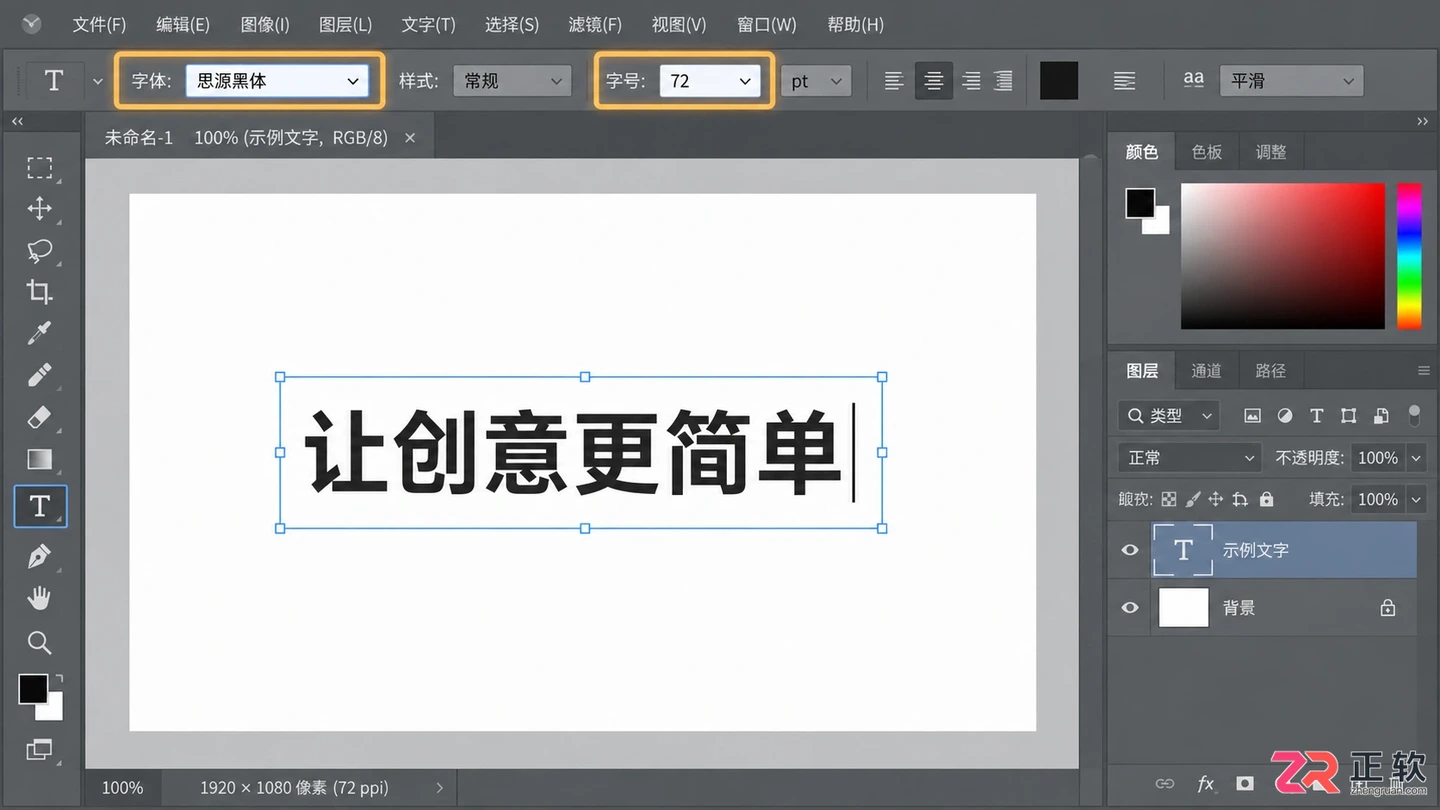Viewport: 1440px width, 810px height.
Task: Expand the 填充 fill slider arrow
Action: (1416, 499)
